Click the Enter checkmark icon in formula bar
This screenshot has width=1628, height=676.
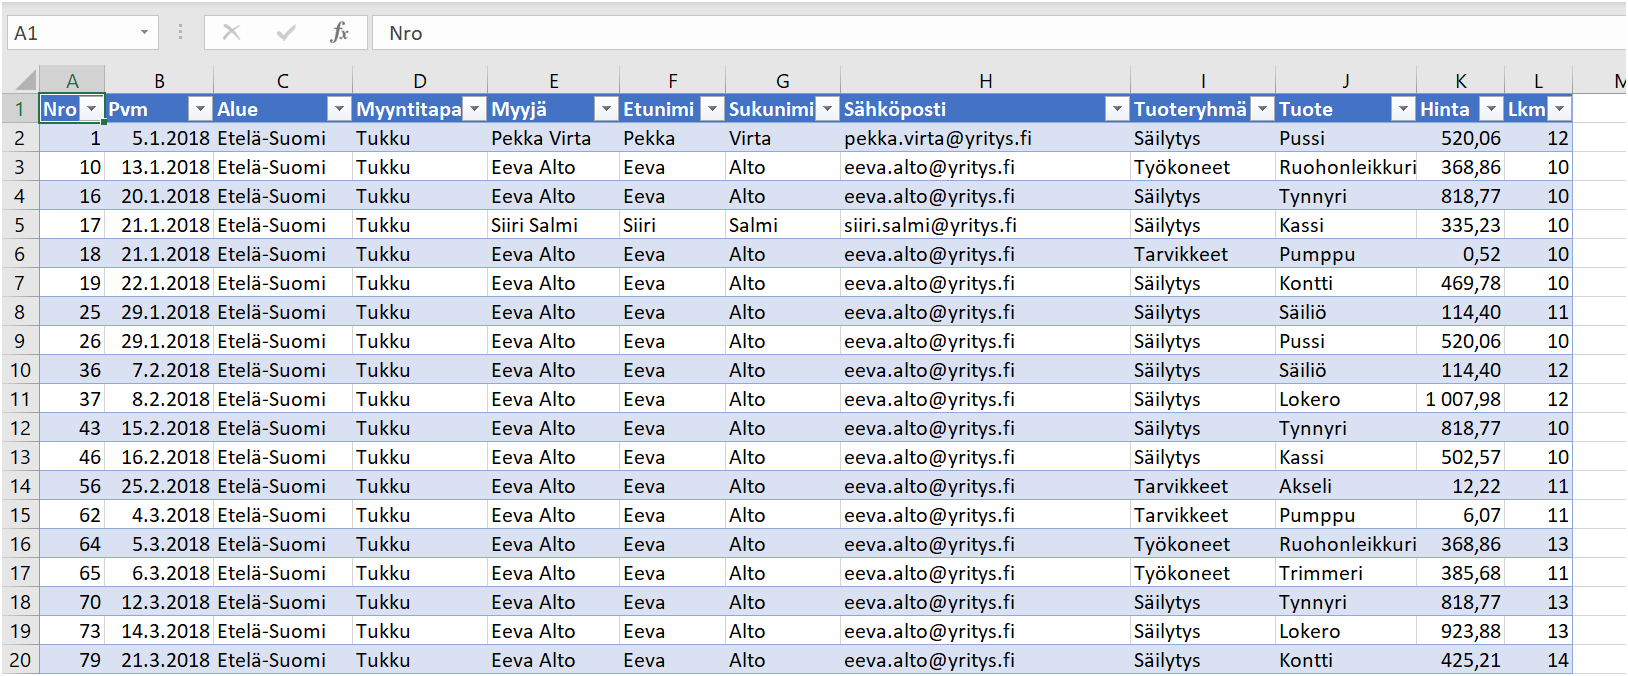pyautogui.click(x=286, y=33)
